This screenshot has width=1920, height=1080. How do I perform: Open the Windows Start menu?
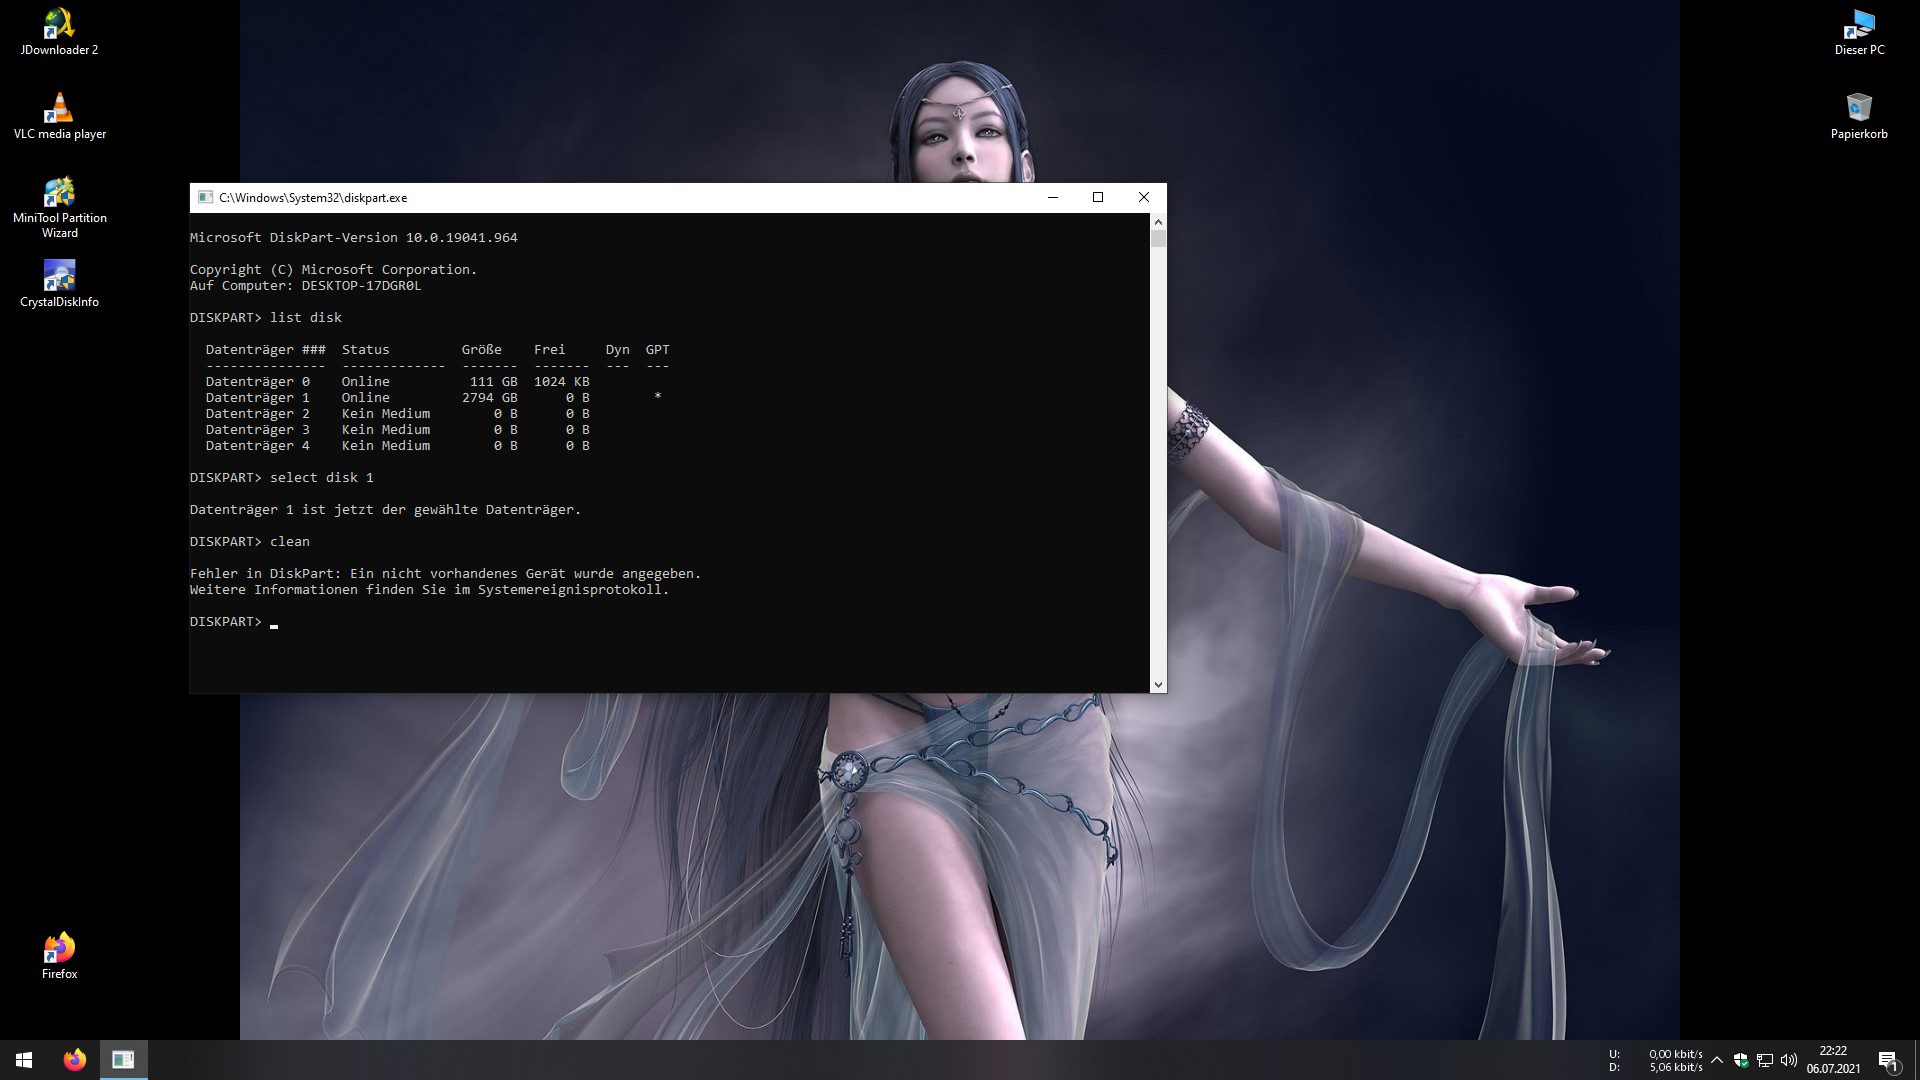click(x=24, y=1060)
